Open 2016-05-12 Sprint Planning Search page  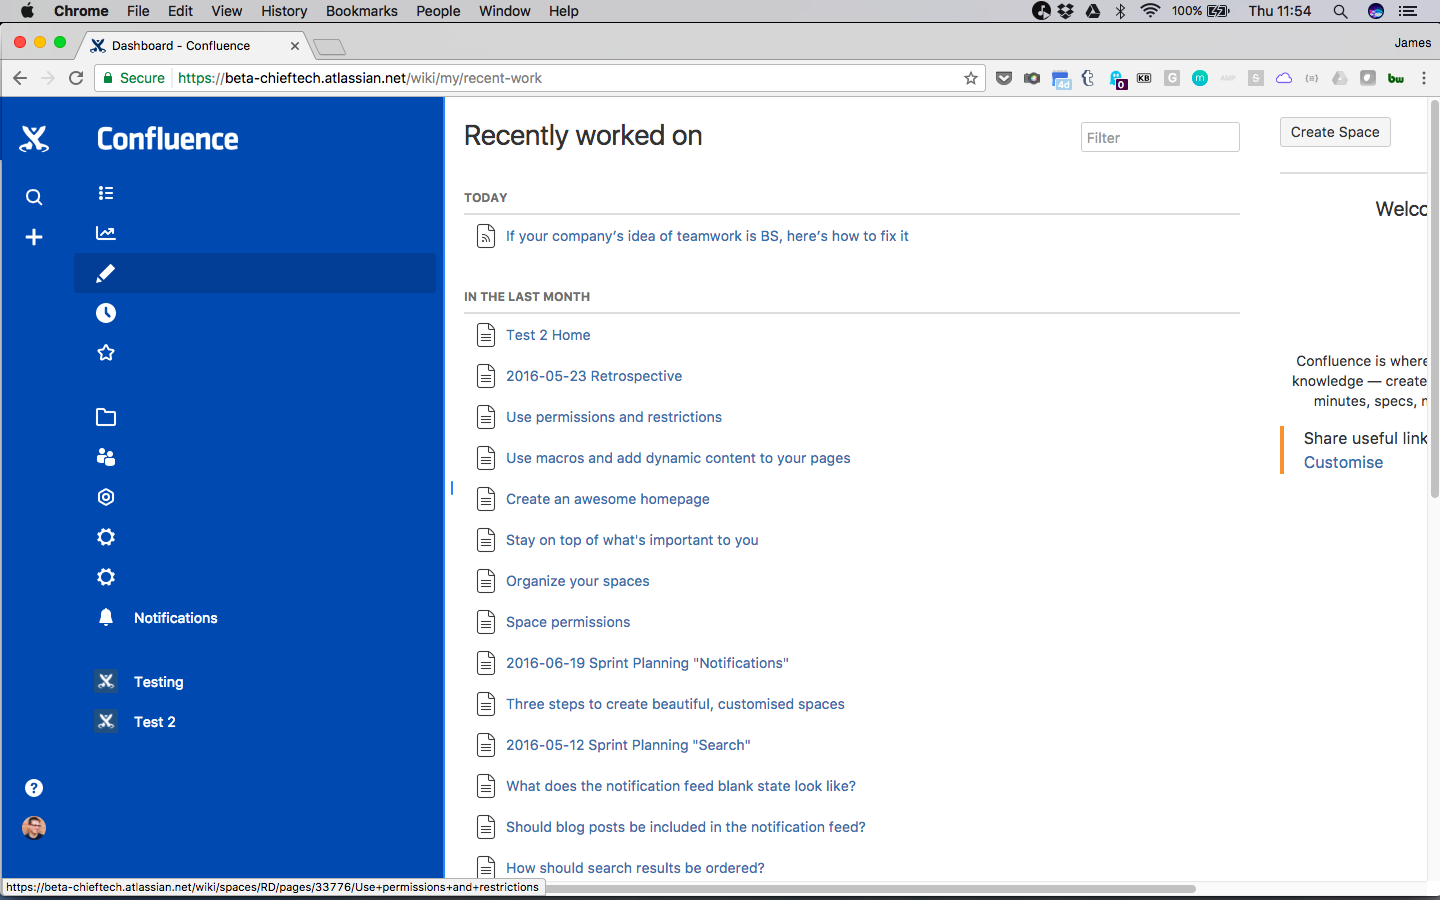(628, 745)
